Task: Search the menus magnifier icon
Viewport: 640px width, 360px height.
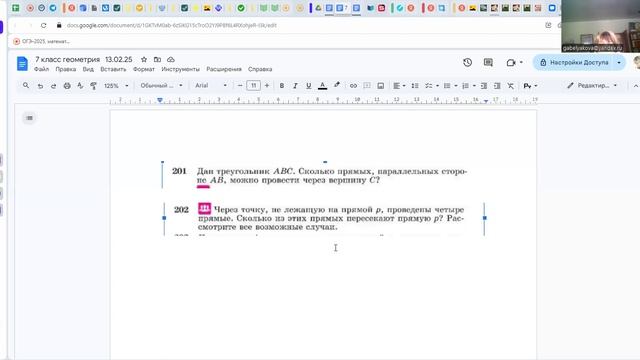Action: coord(26,85)
